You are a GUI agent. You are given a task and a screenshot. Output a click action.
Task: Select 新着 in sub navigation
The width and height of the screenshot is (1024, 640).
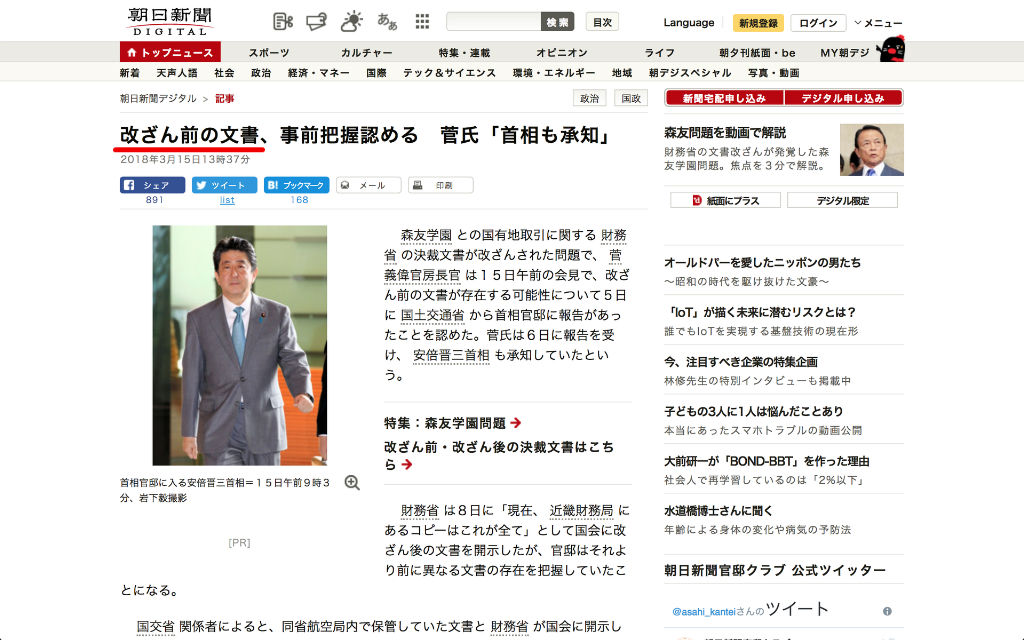[x=129, y=72]
